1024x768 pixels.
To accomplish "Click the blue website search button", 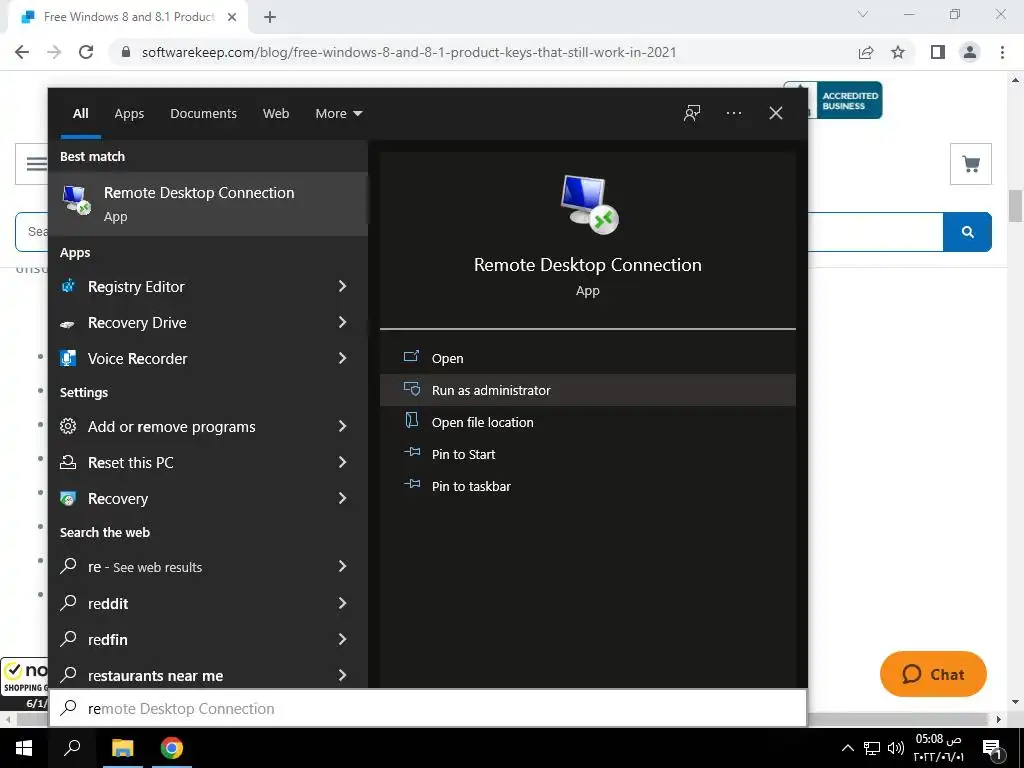I will (x=967, y=232).
